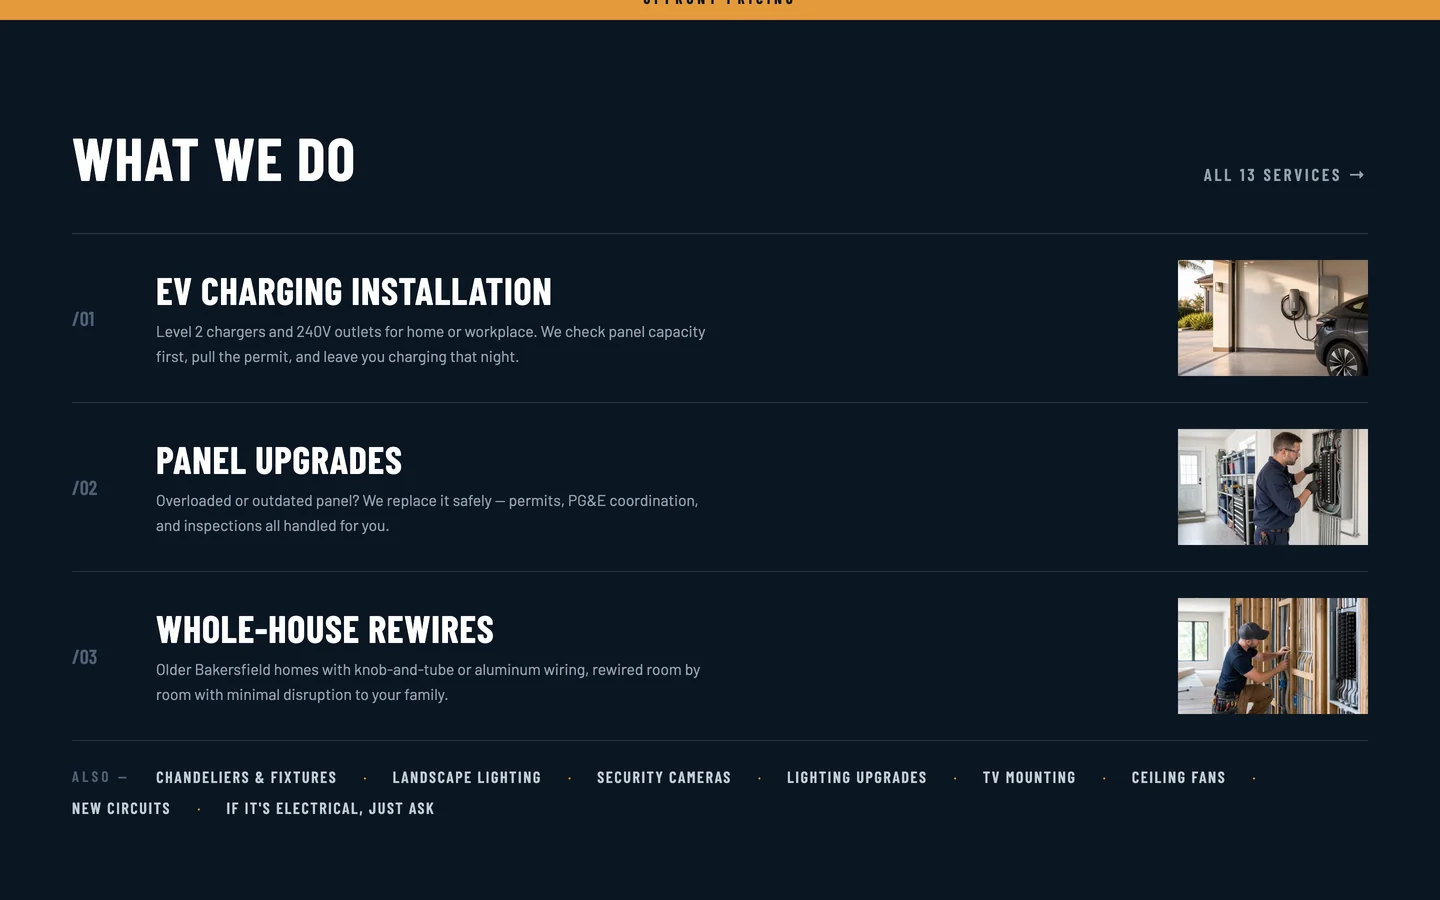Select Ceiling Fans in also list

click(1178, 777)
